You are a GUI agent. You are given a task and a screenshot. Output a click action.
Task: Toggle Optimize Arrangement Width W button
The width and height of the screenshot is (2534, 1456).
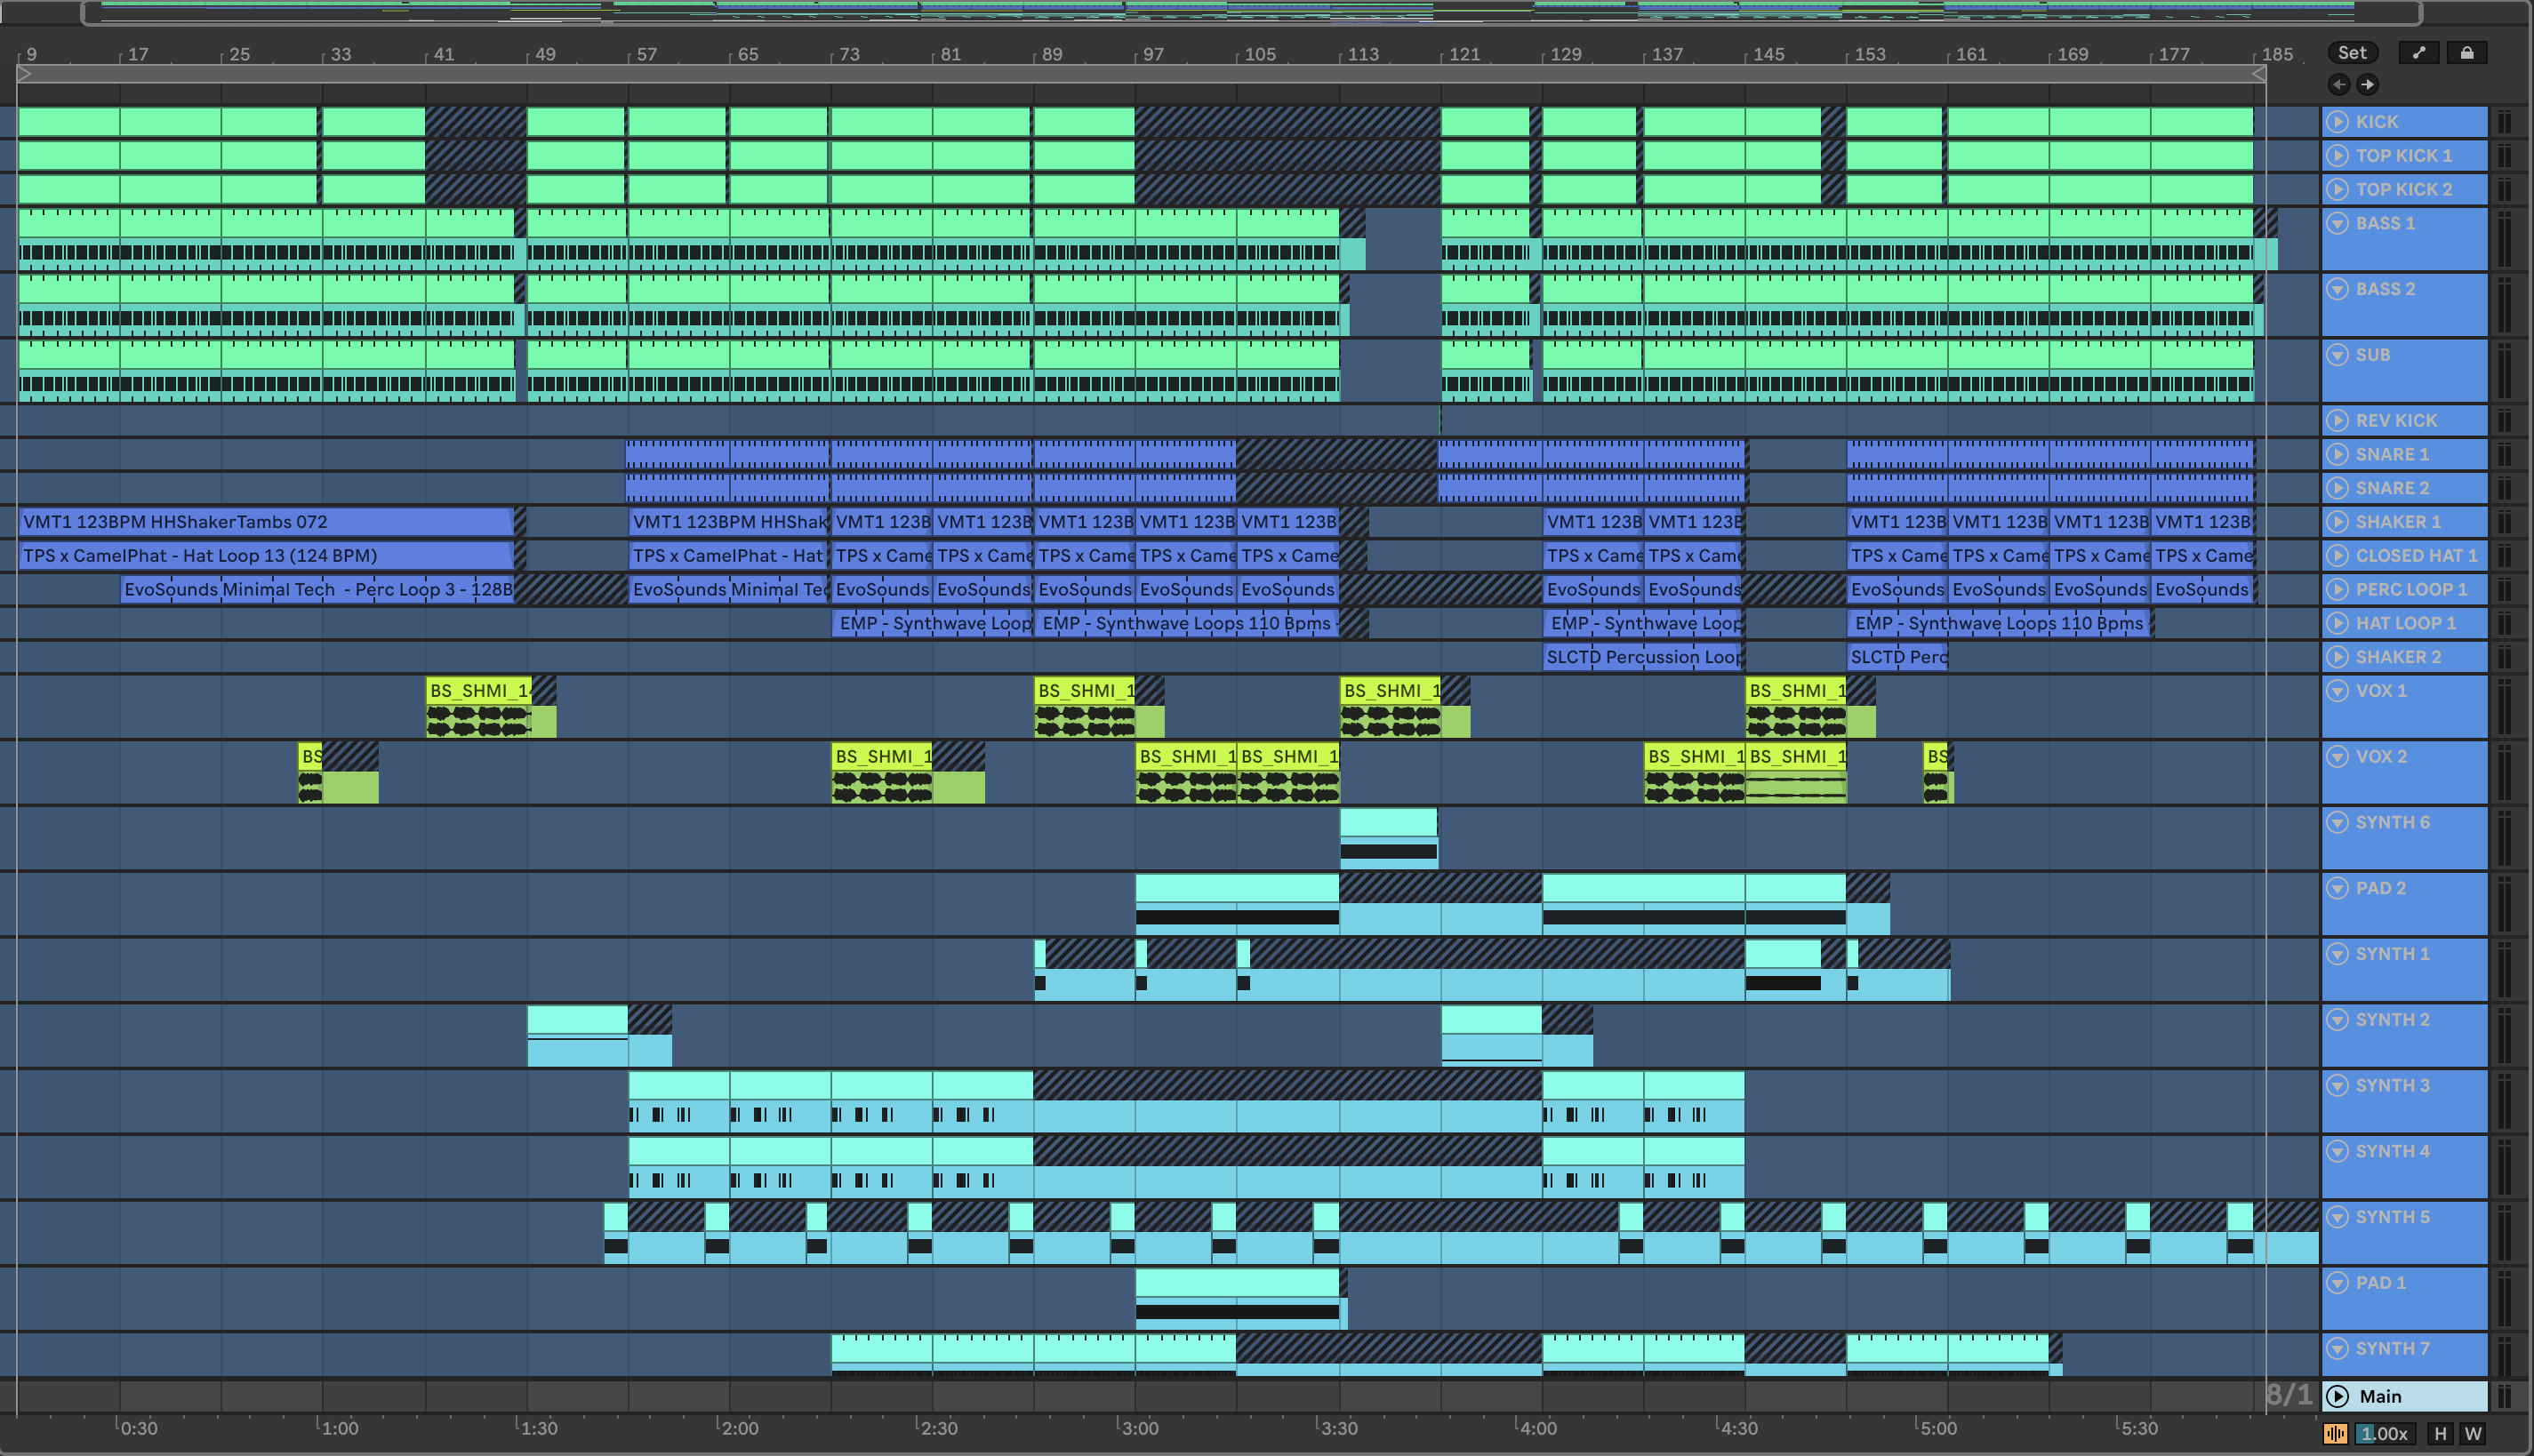(2473, 1434)
